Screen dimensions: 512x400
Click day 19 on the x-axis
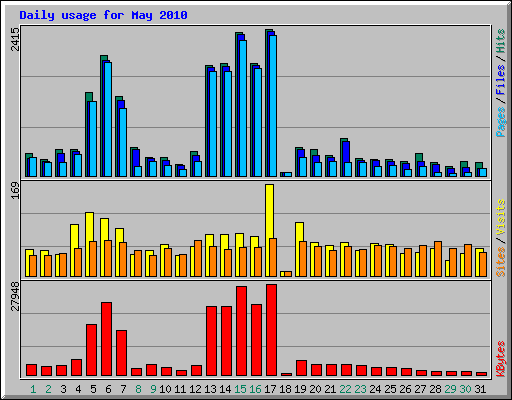pos(300,389)
